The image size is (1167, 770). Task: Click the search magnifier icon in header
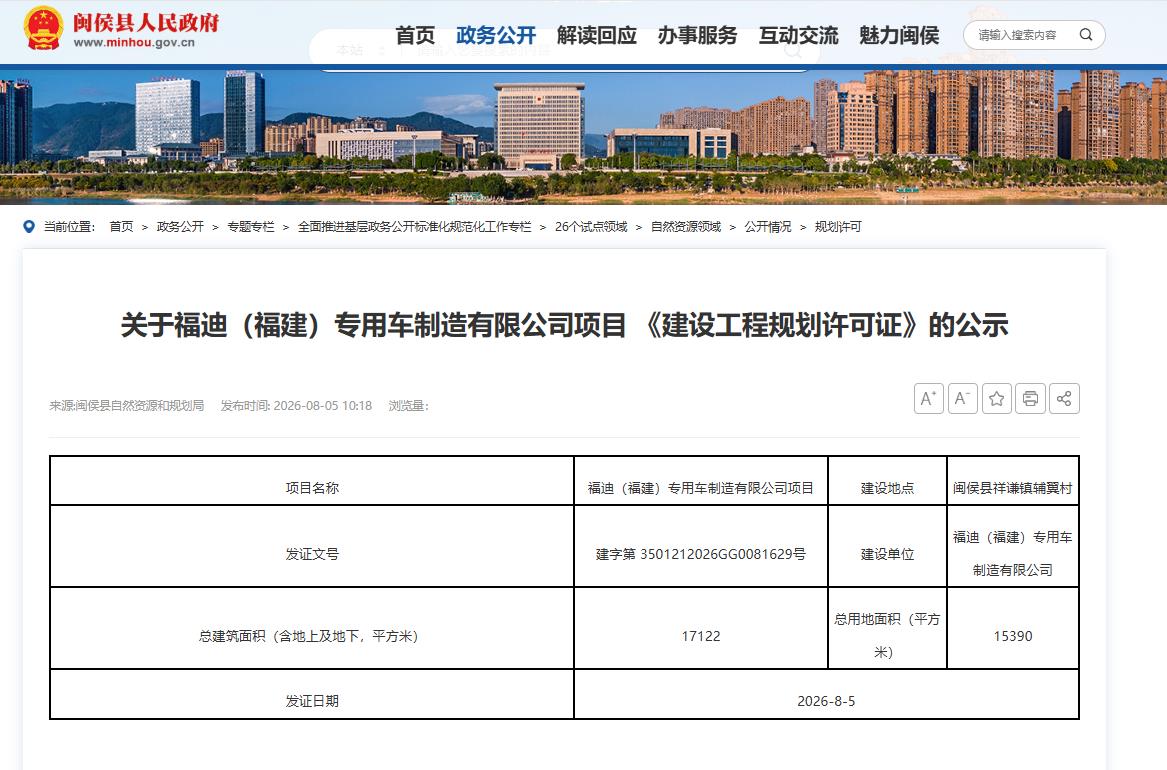[1086, 34]
